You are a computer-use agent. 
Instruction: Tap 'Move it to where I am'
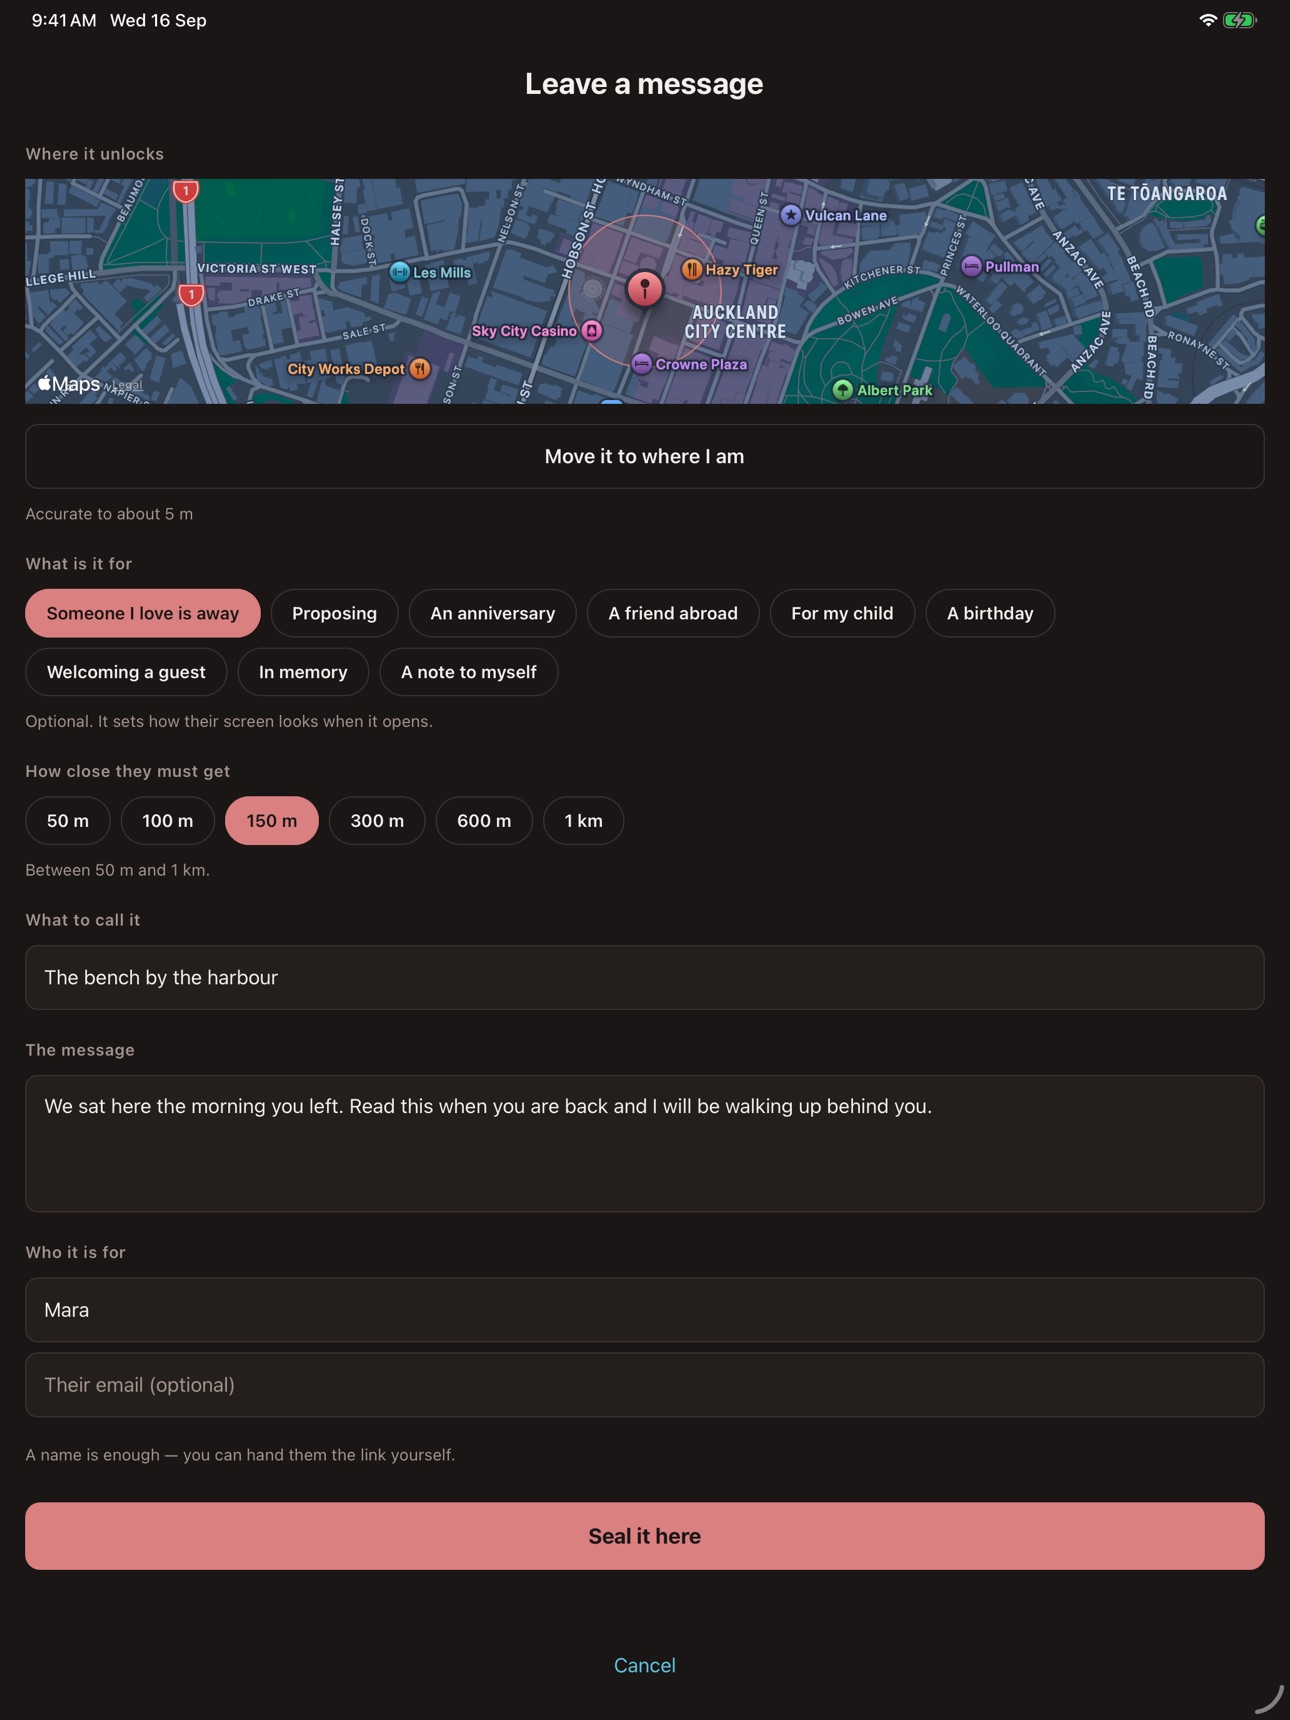(x=645, y=456)
